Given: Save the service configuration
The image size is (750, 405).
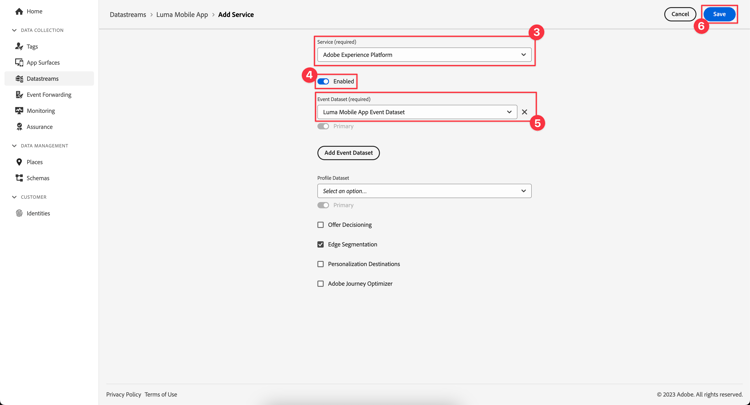Looking at the screenshot, I should pos(719,14).
